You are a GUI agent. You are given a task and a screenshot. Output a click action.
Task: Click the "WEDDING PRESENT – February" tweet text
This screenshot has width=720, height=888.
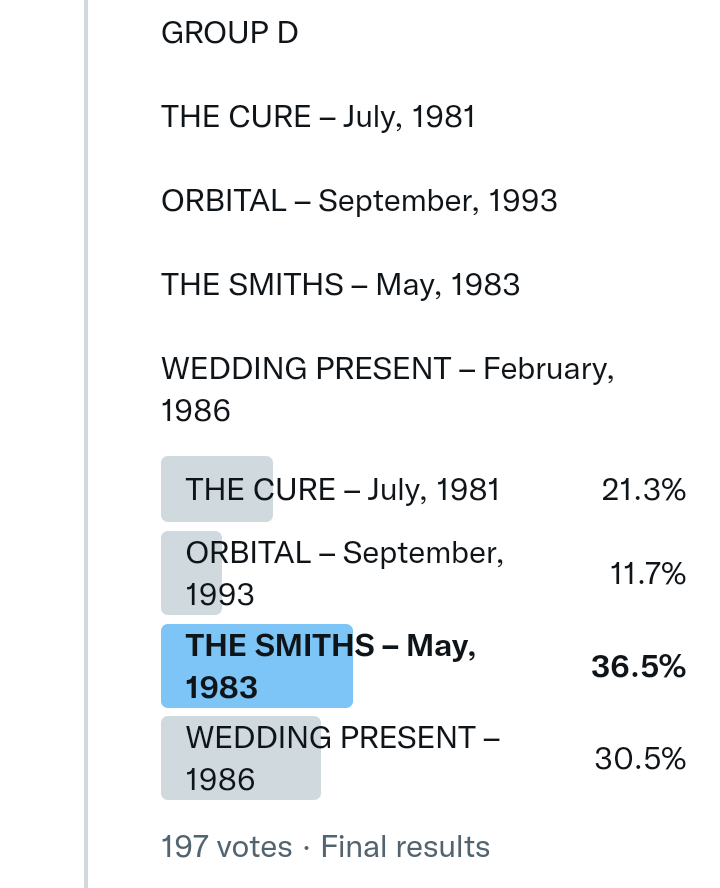tap(387, 369)
